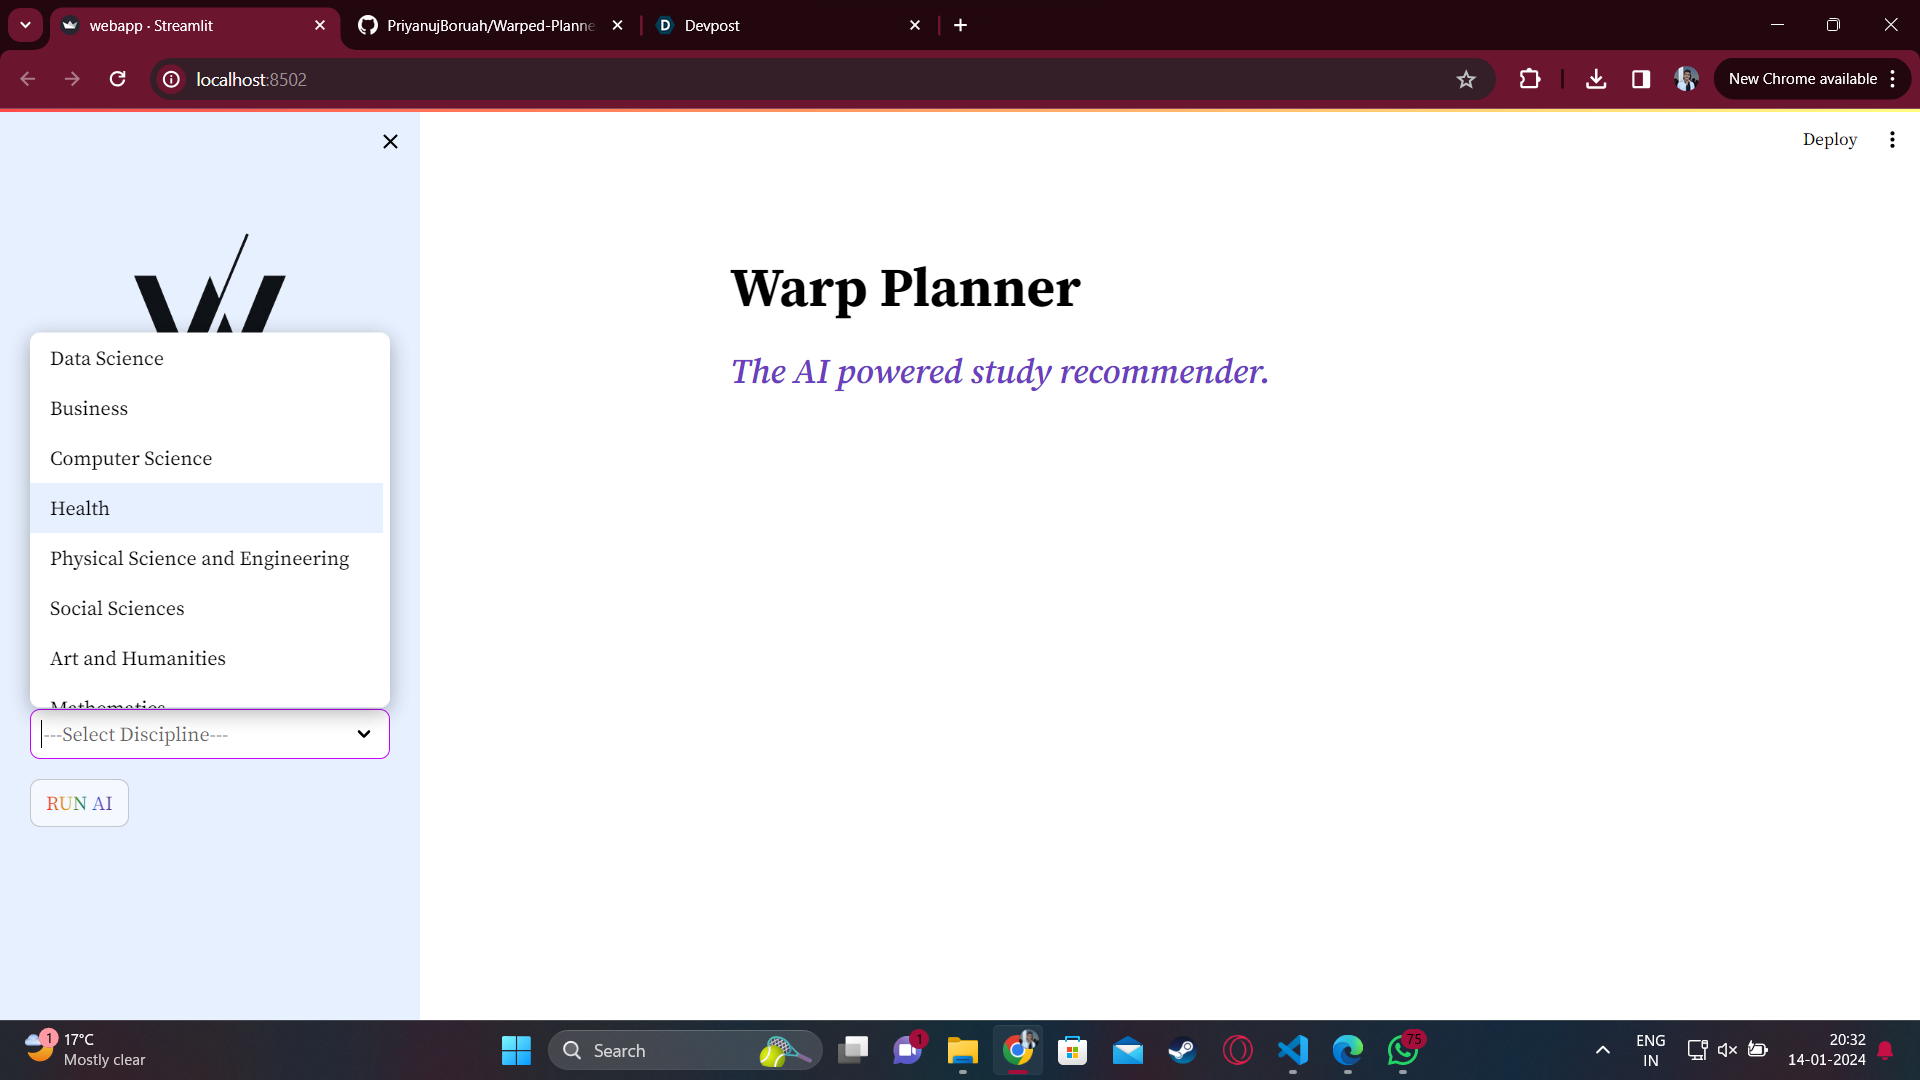
Task: Expand the Select Discipline dropdown arrow
Action: (x=364, y=734)
